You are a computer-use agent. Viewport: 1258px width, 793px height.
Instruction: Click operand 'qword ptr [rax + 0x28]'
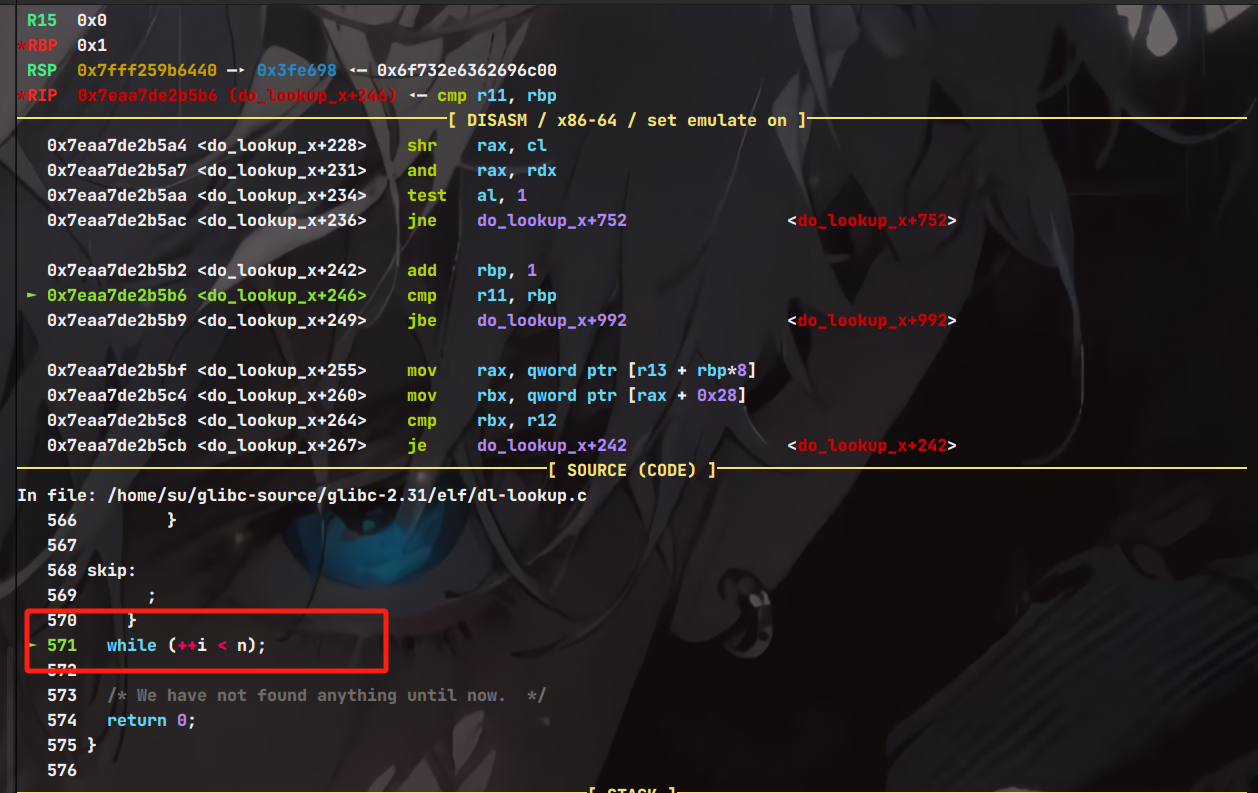click(x=637, y=395)
